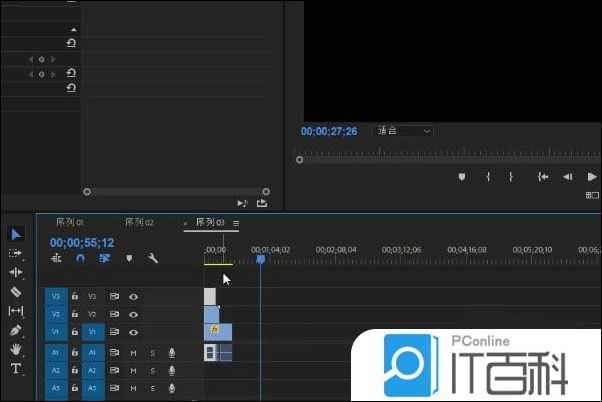Click the Add Marker icon in timeline
602x402 pixels.
129,258
